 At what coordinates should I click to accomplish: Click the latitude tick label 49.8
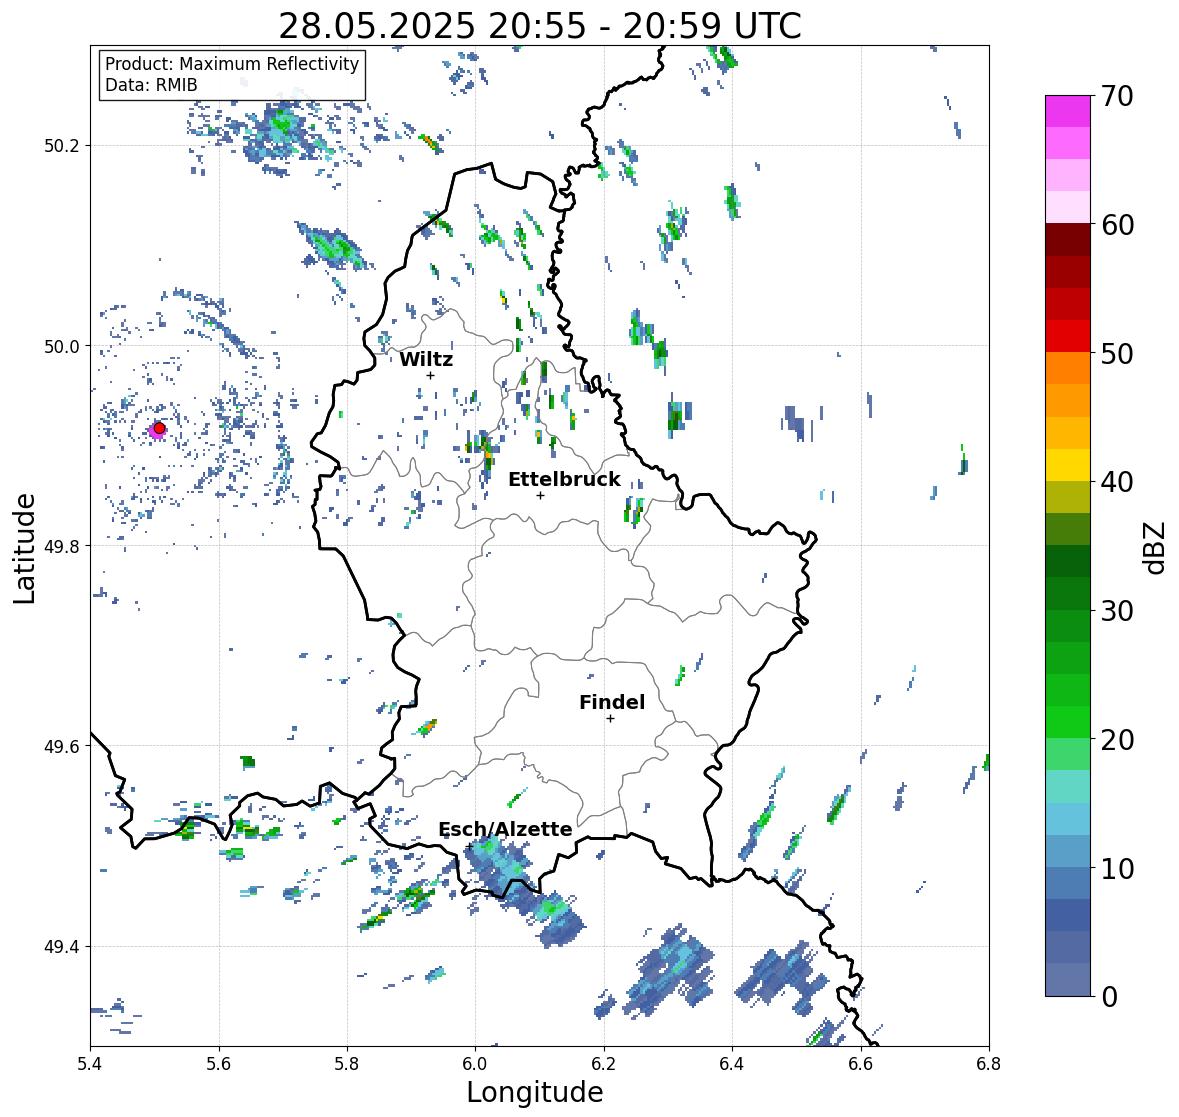tap(62, 546)
